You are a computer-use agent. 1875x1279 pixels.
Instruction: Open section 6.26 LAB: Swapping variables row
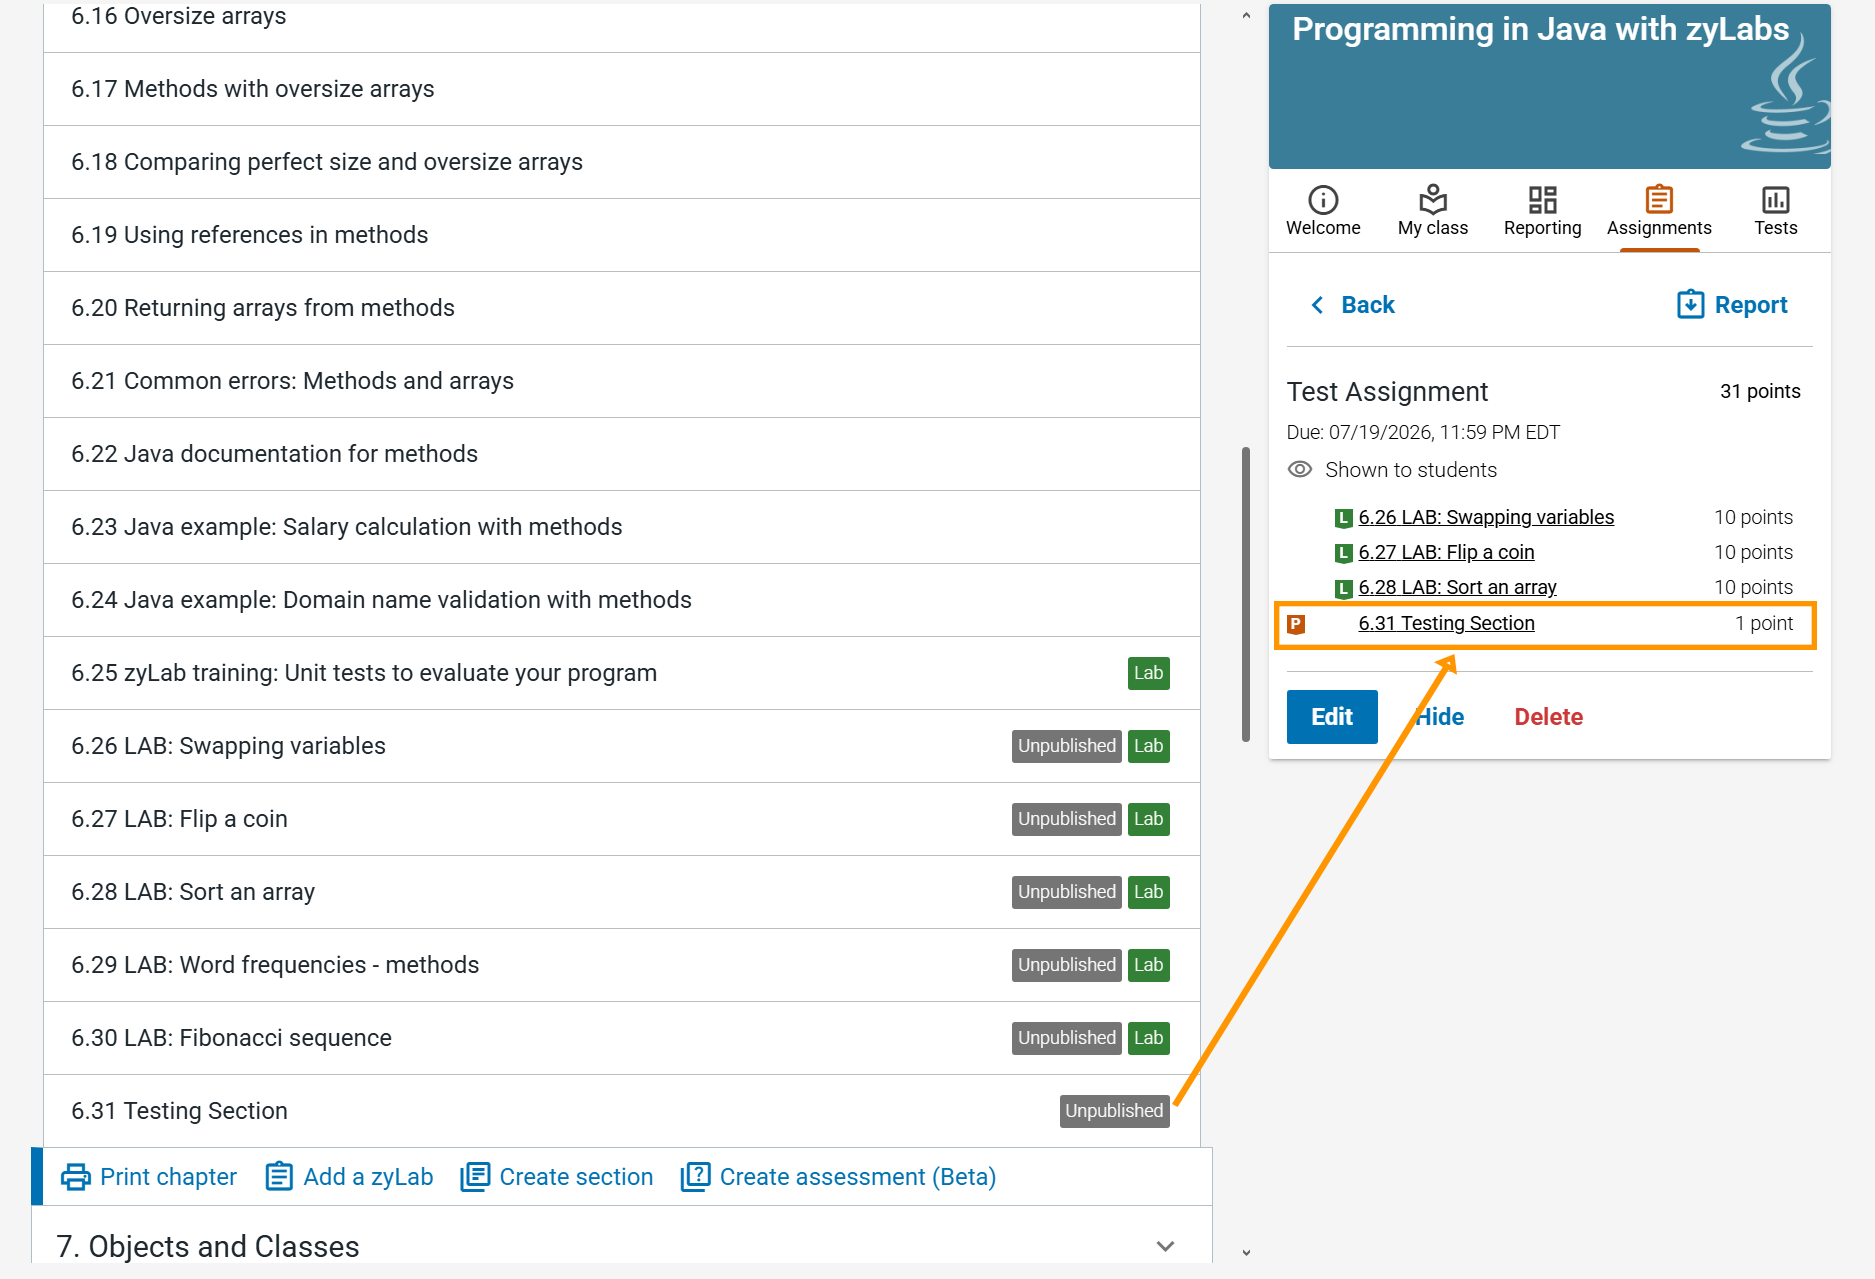click(x=622, y=746)
